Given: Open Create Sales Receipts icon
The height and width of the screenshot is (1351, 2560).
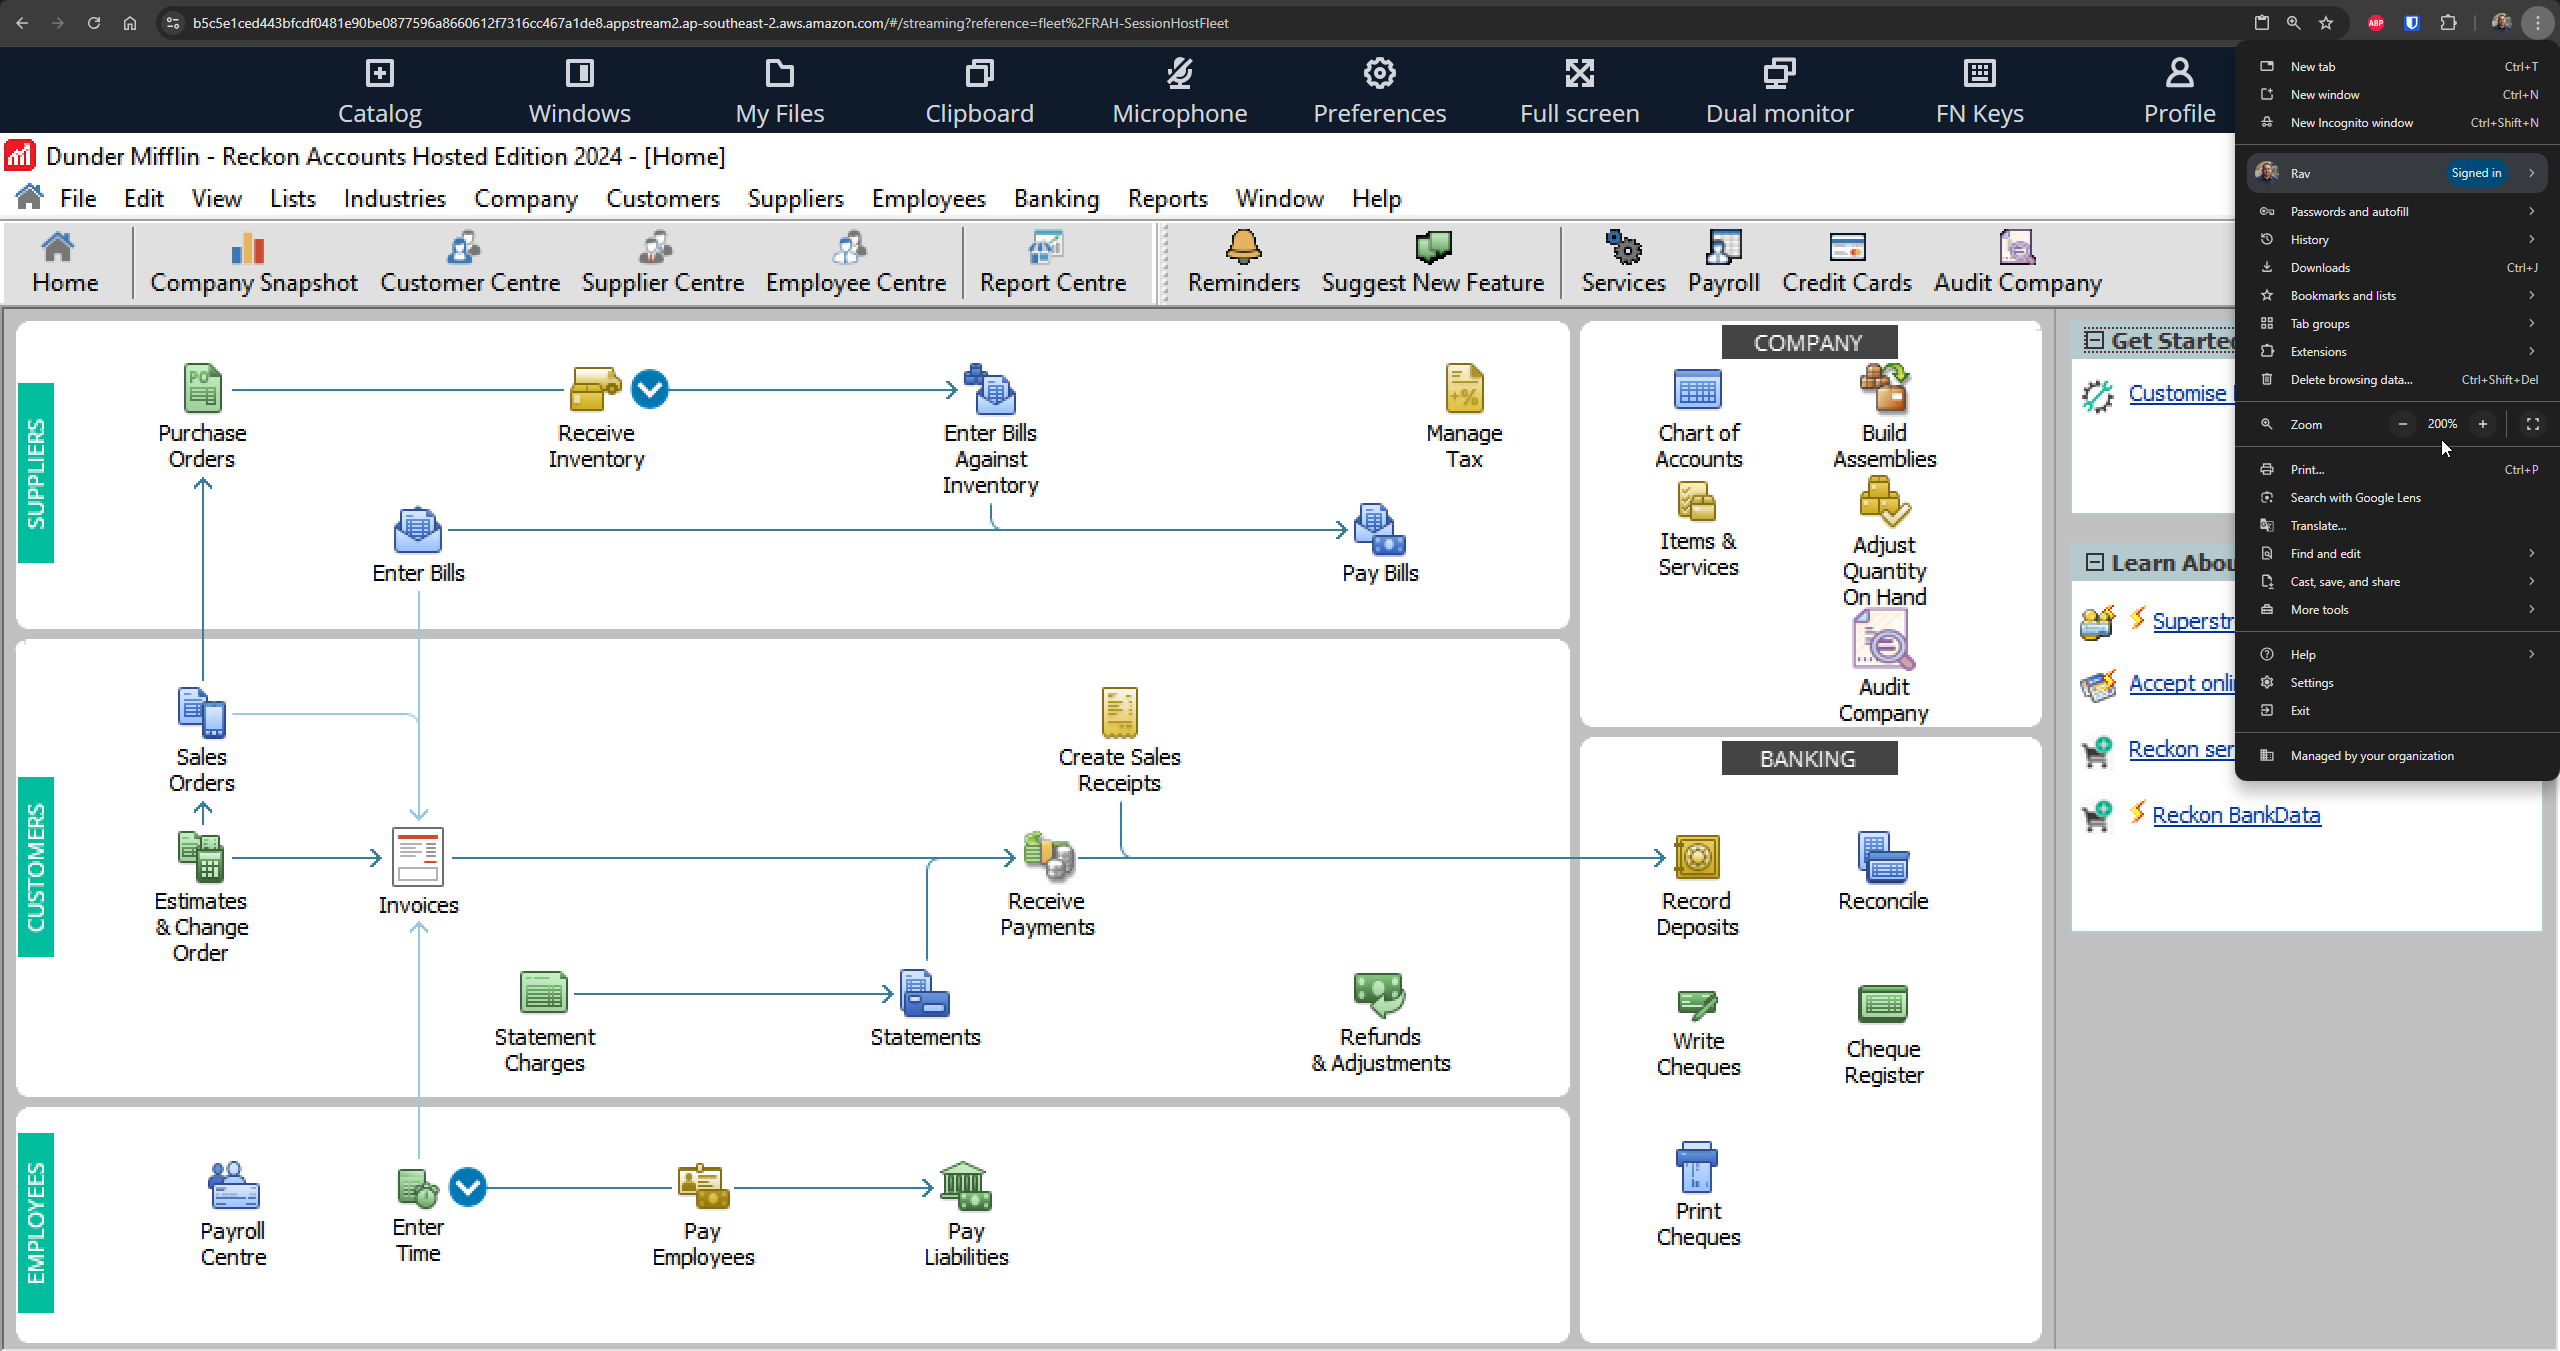Looking at the screenshot, I should [x=1119, y=713].
